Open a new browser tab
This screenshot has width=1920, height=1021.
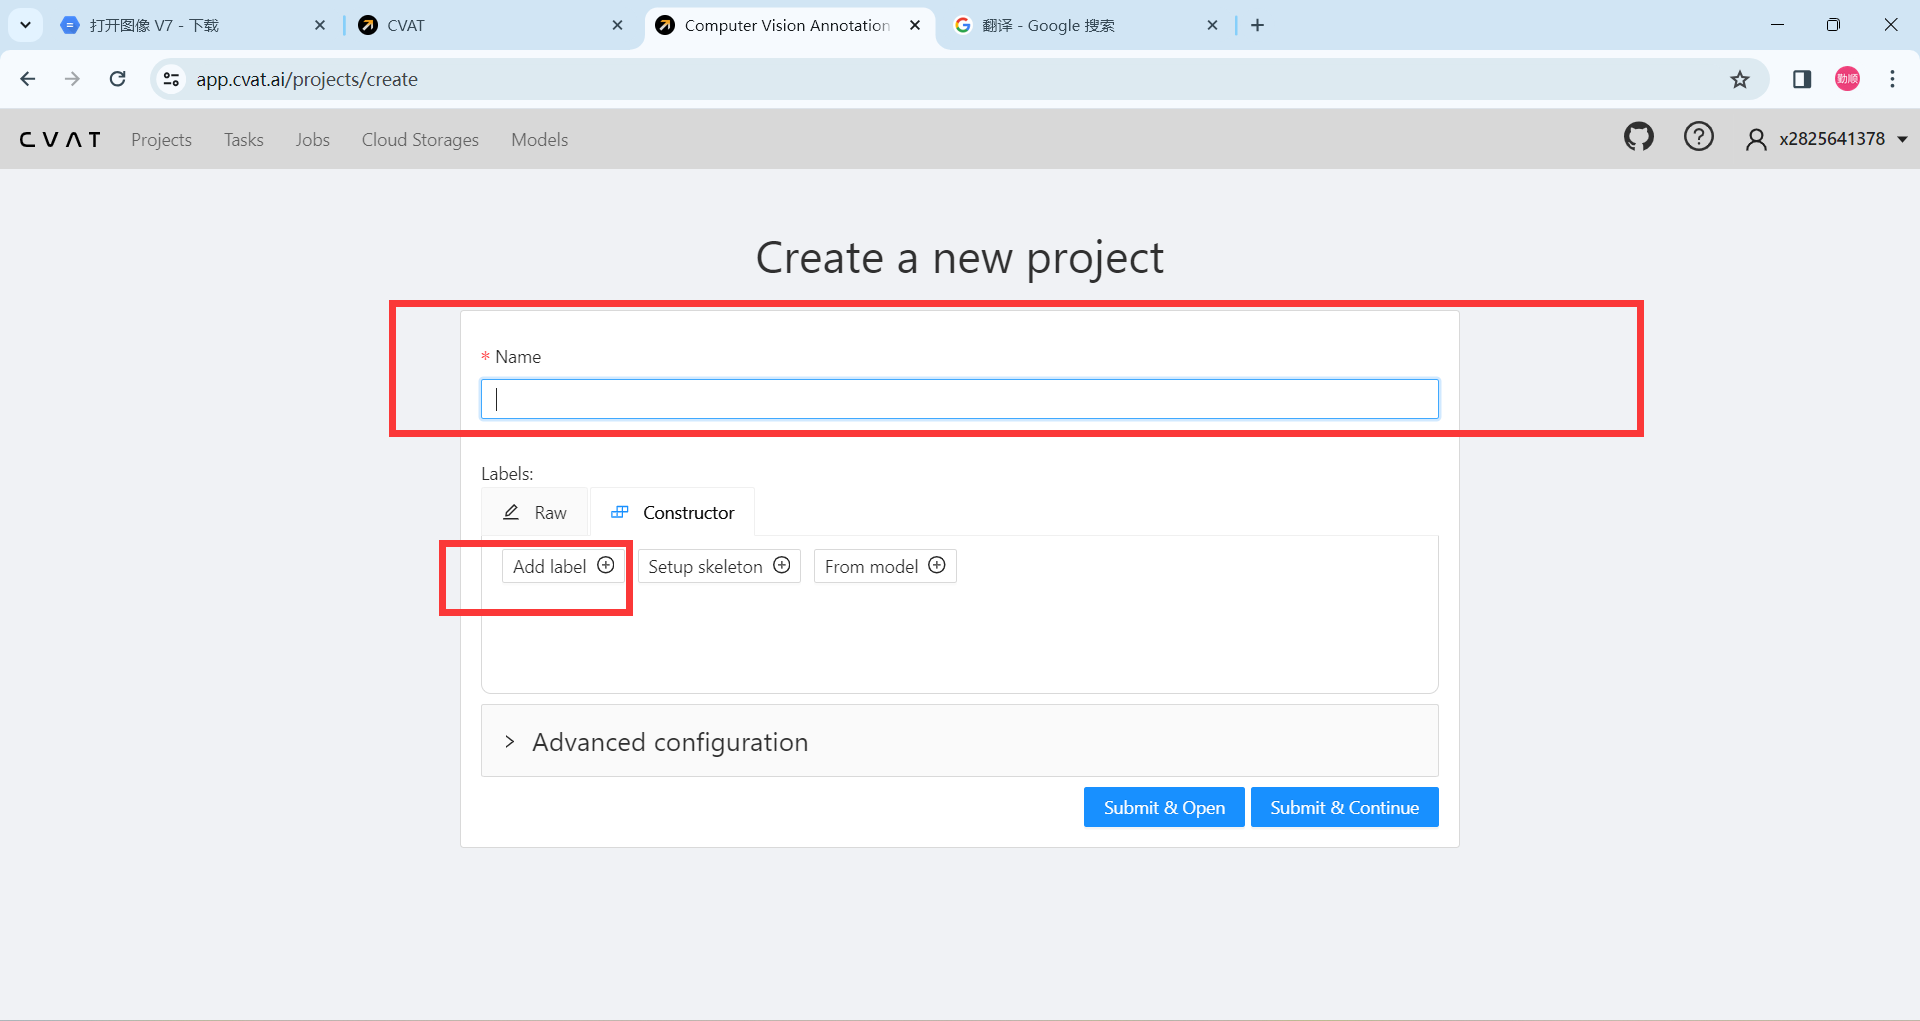(1257, 25)
